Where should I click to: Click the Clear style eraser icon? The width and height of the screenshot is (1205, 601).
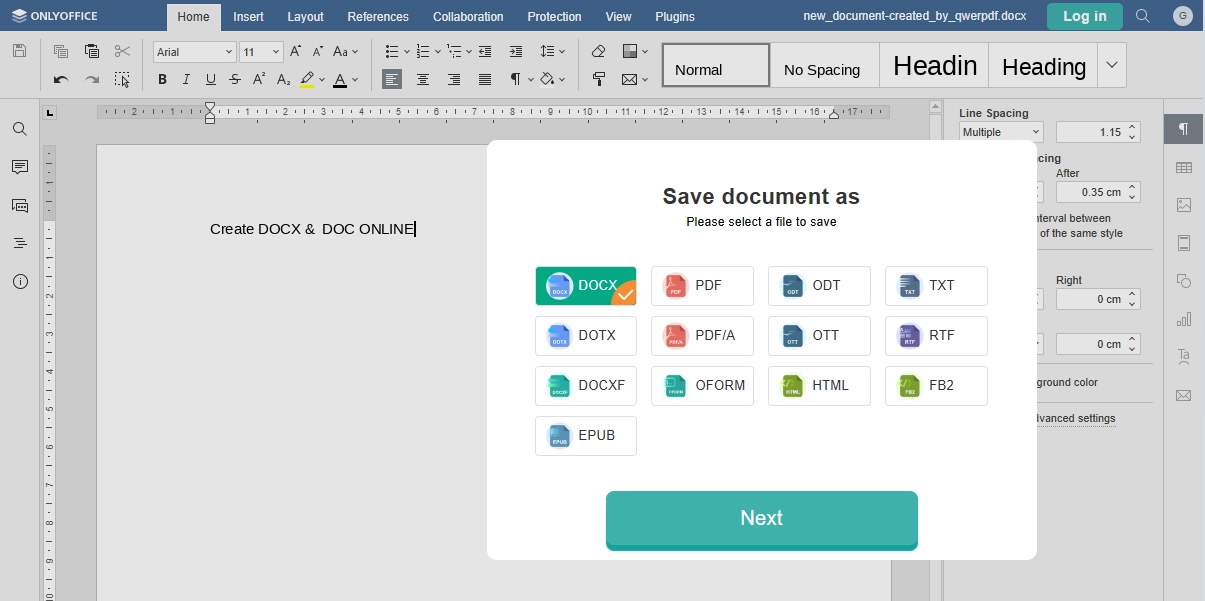click(598, 51)
